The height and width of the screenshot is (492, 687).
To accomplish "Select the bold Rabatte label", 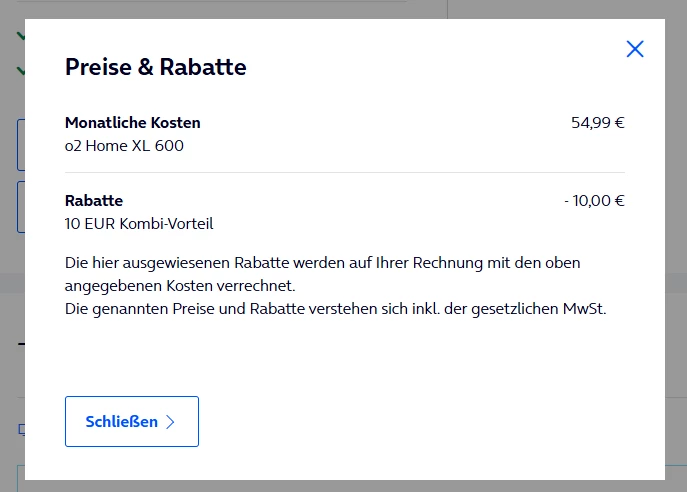I will pos(94,201).
